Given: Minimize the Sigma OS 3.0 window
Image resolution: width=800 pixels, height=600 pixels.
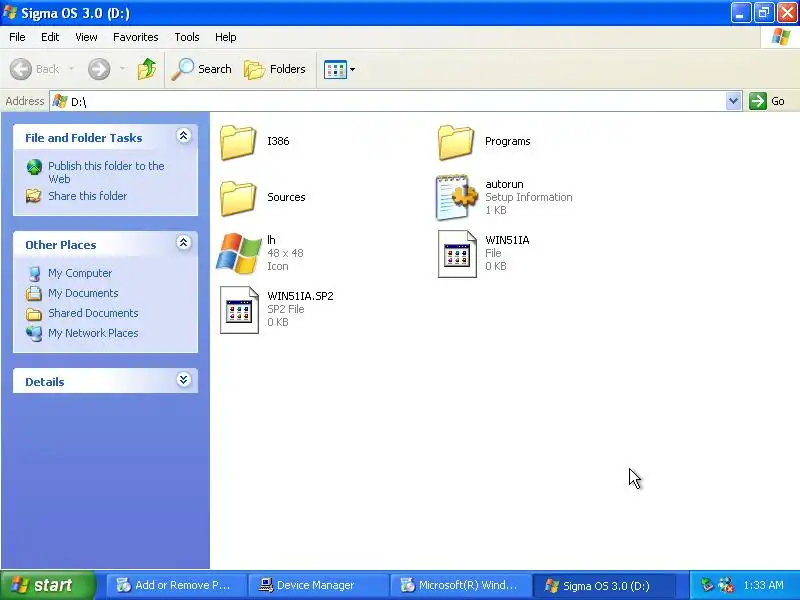Looking at the screenshot, I should [740, 13].
